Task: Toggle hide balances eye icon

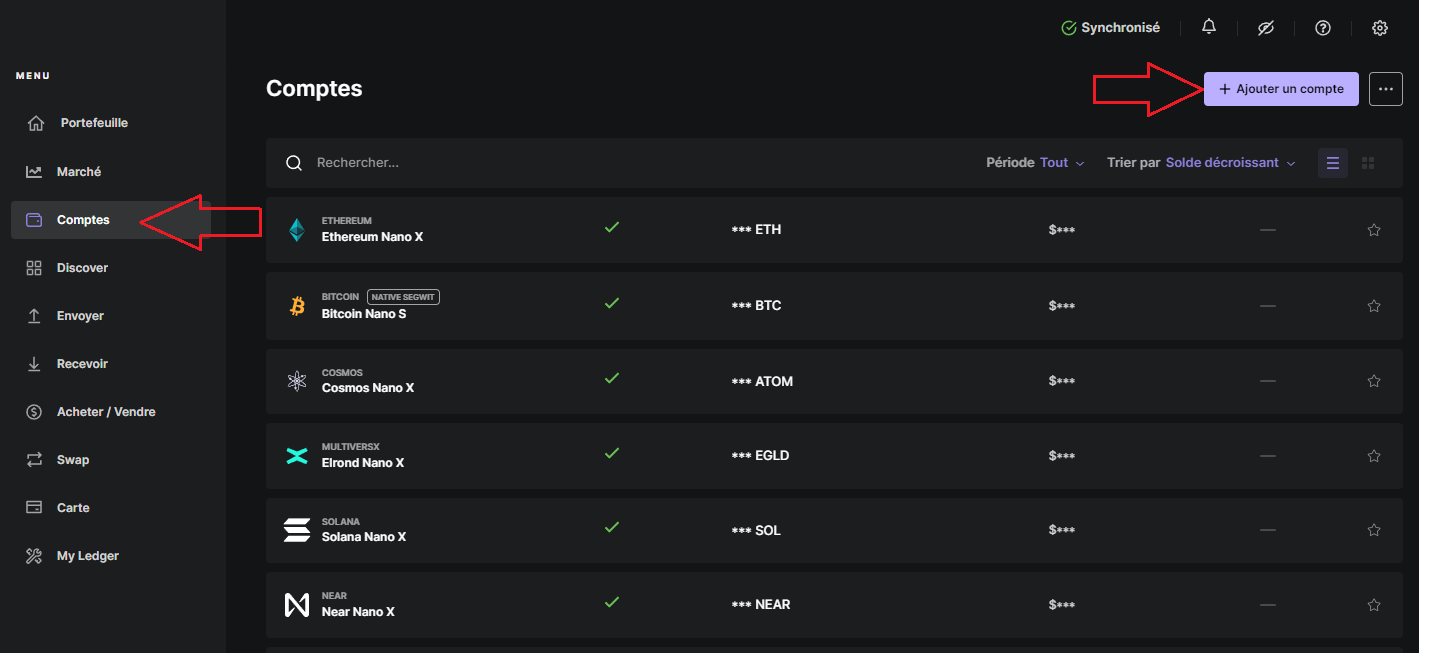Action: coord(1265,28)
